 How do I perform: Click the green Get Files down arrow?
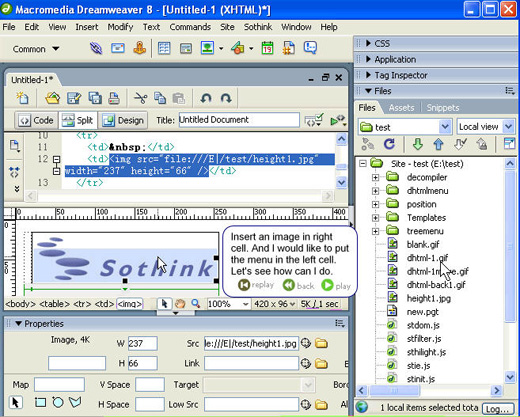[417, 144]
